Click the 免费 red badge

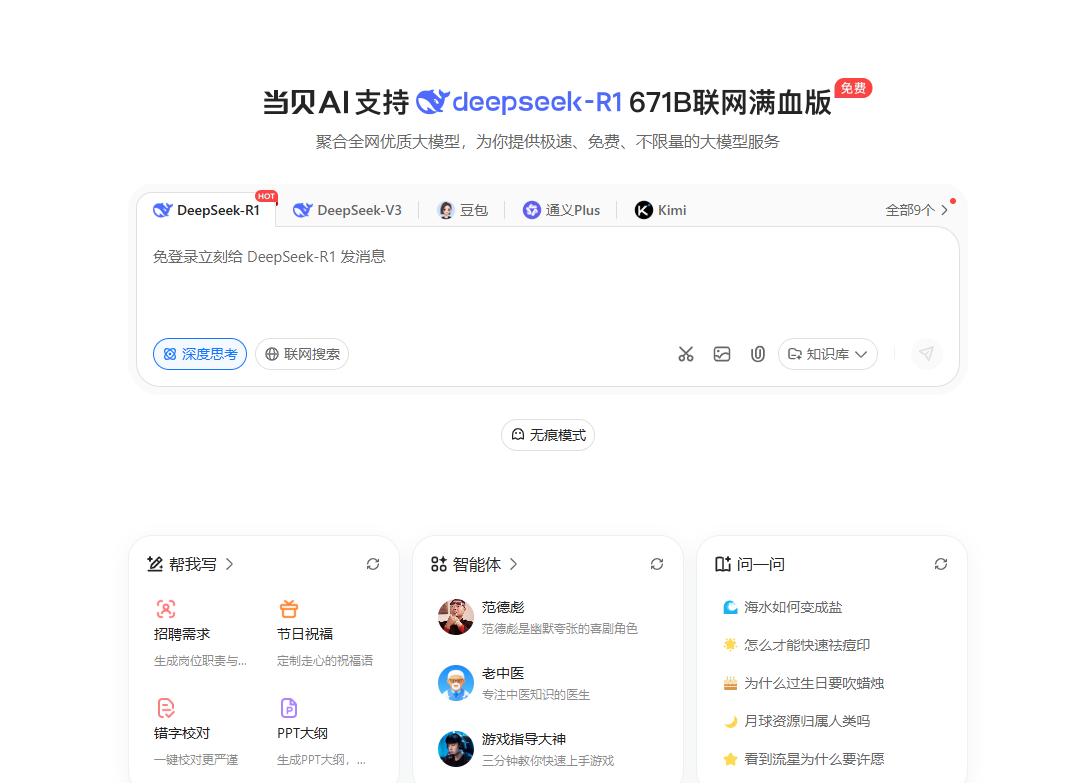853,88
